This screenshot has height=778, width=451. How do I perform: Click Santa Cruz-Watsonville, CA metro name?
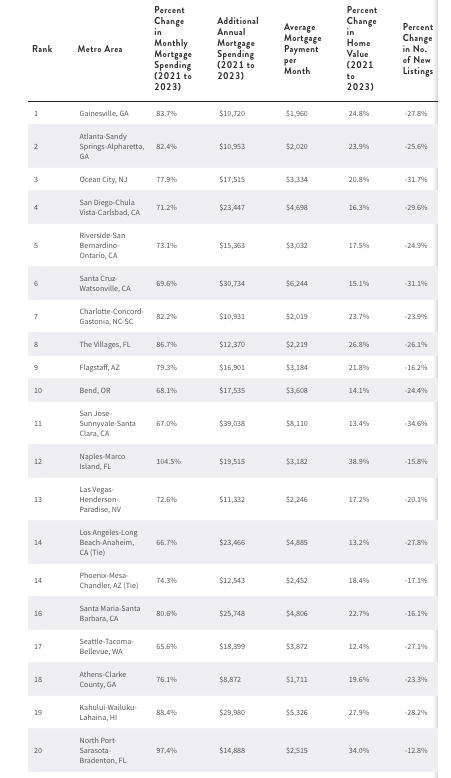coord(105,283)
